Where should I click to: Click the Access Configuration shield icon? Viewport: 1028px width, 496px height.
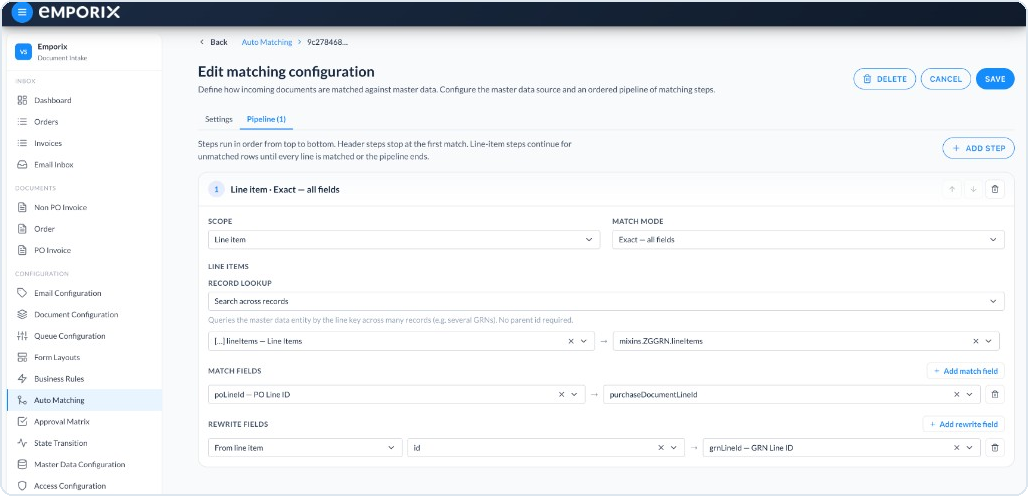point(22,486)
